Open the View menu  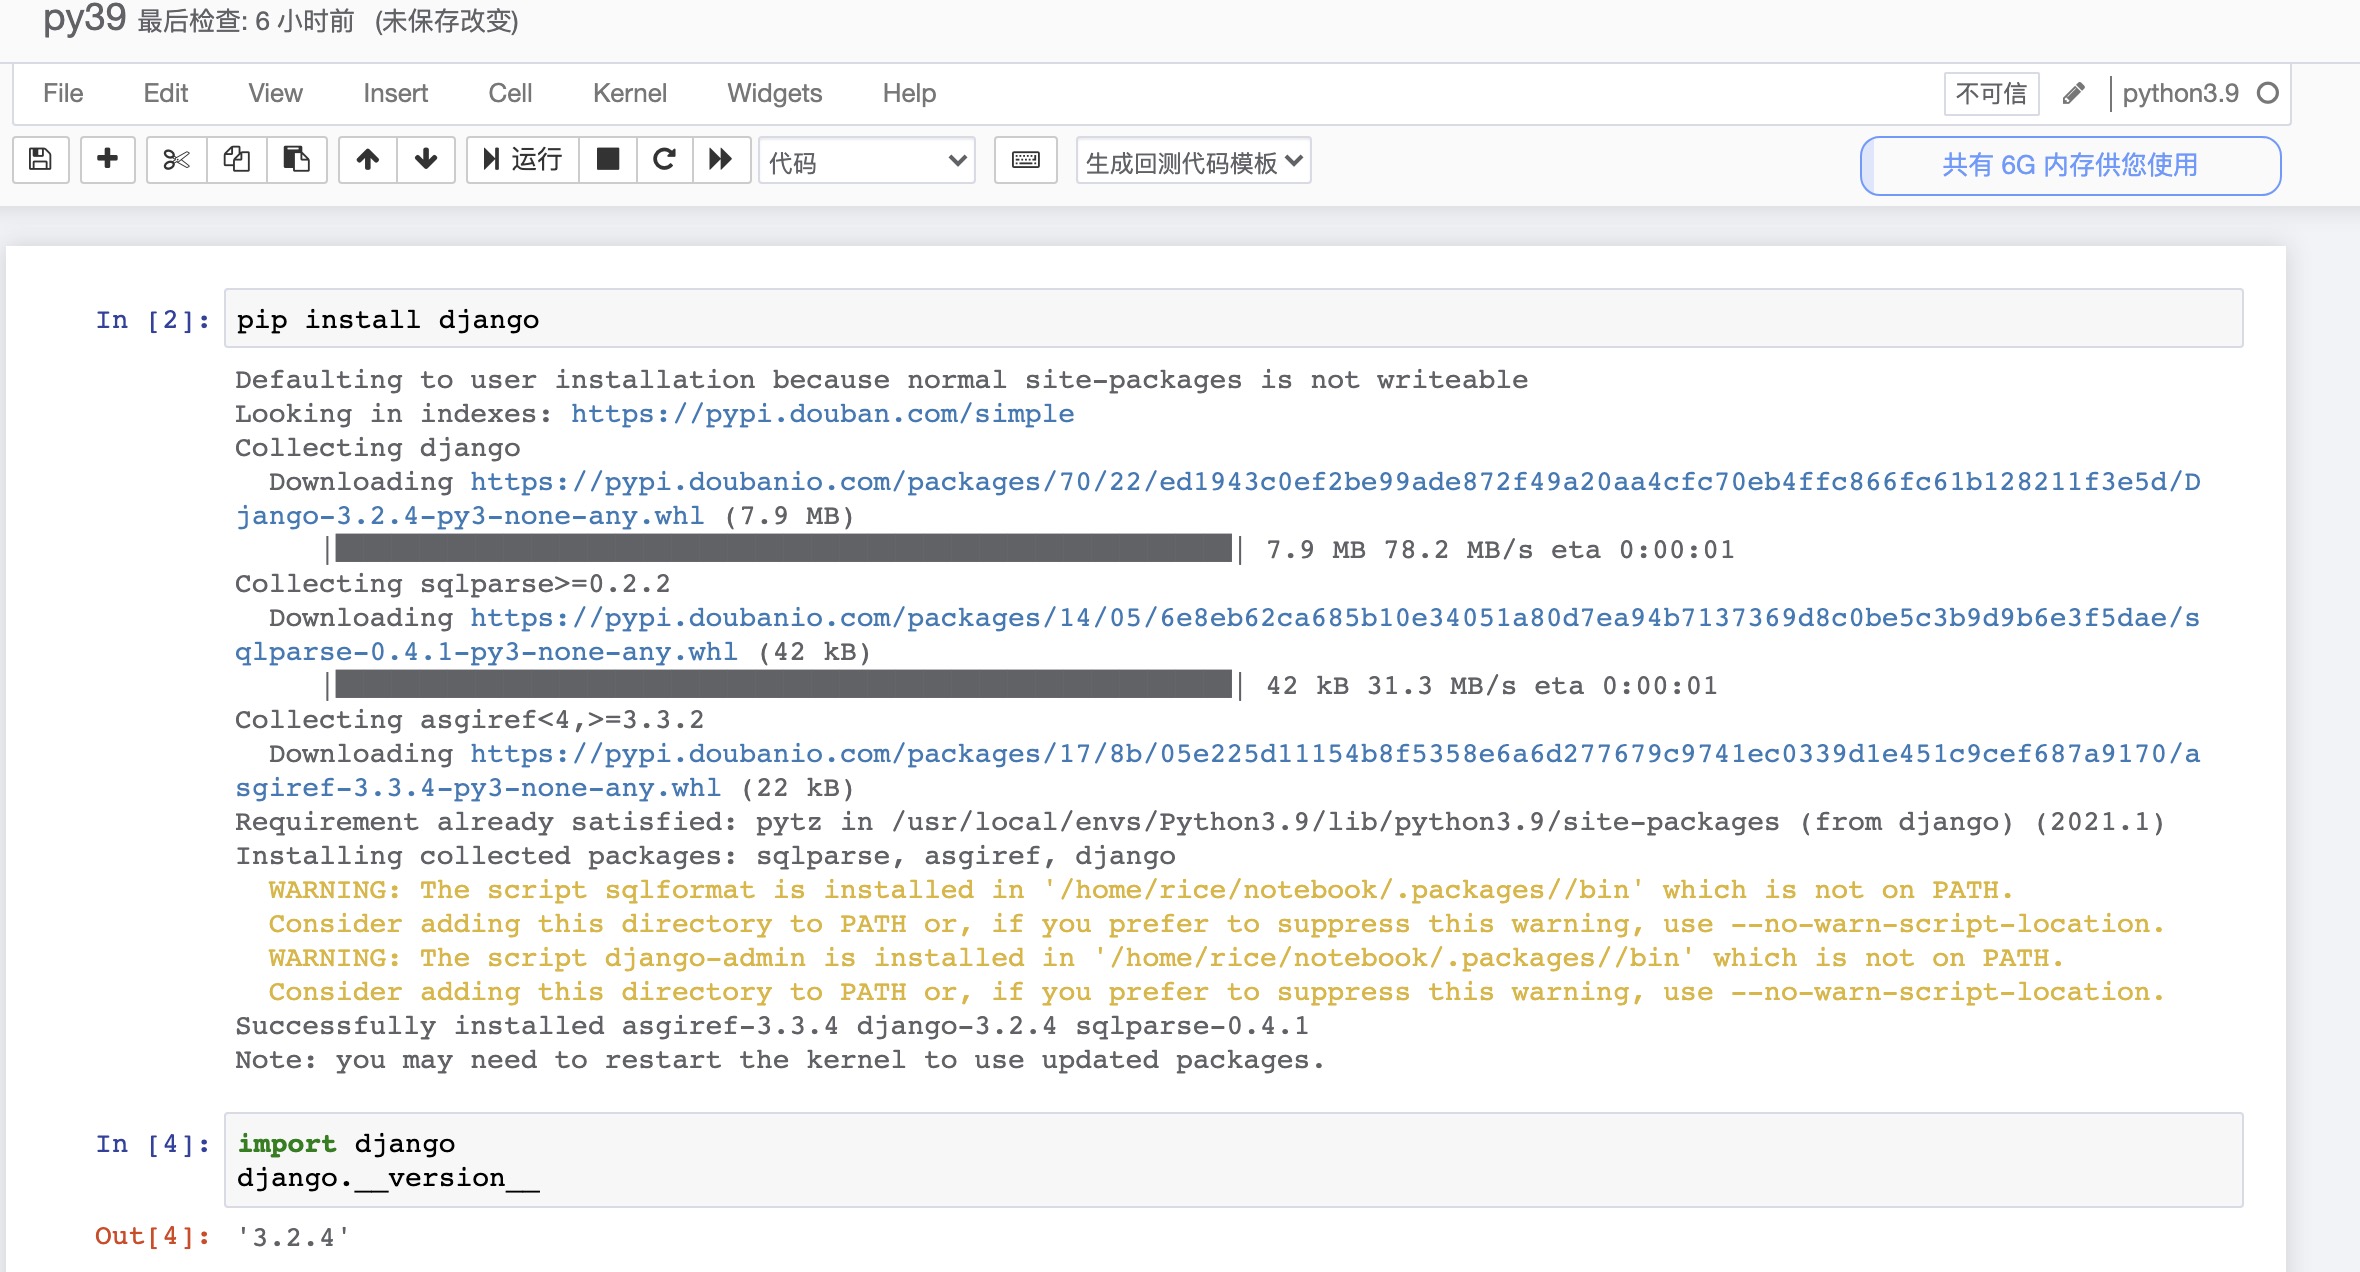[x=276, y=93]
